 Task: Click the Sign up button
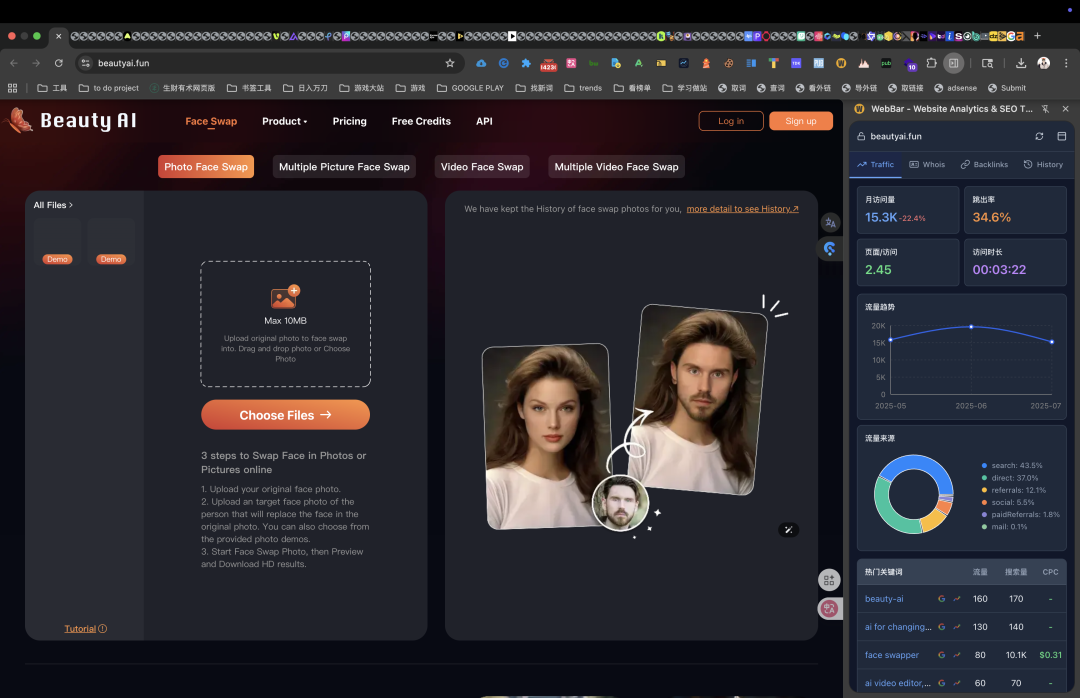pos(800,121)
